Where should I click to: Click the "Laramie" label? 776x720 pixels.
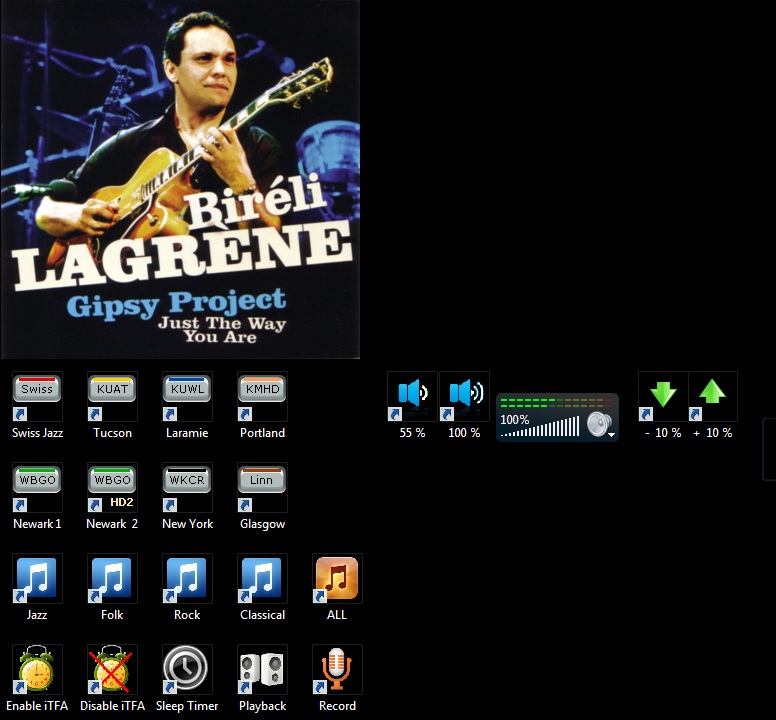(x=187, y=433)
